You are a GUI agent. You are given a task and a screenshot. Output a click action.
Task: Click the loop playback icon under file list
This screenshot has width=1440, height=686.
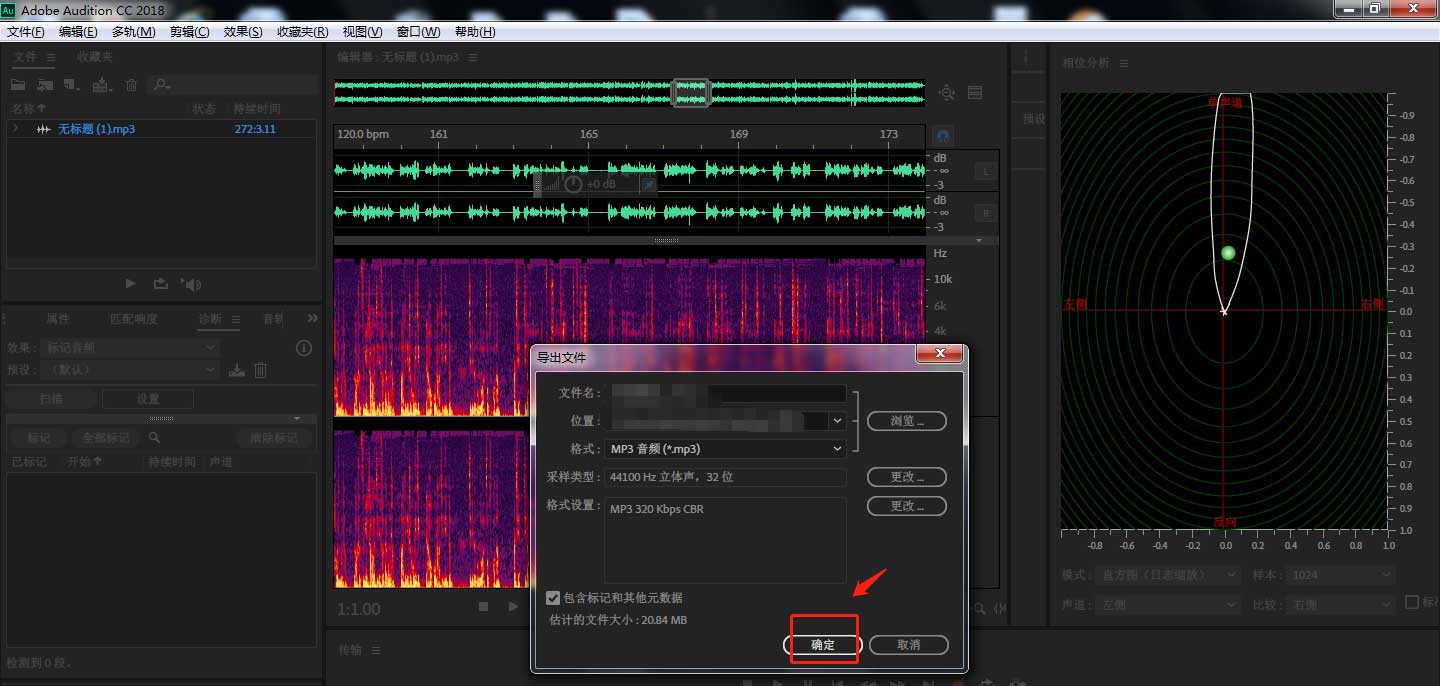pyautogui.click(x=160, y=284)
